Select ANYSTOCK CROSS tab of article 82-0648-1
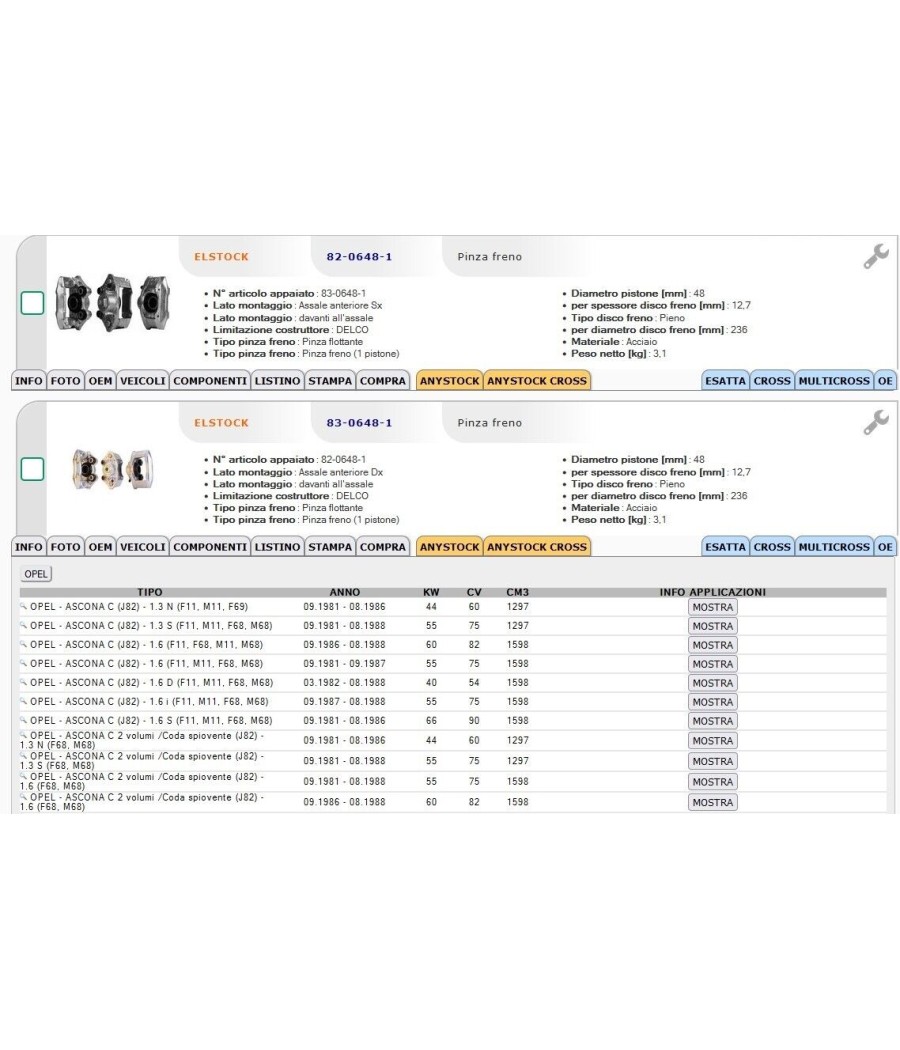The image size is (900, 1050). [537, 381]
